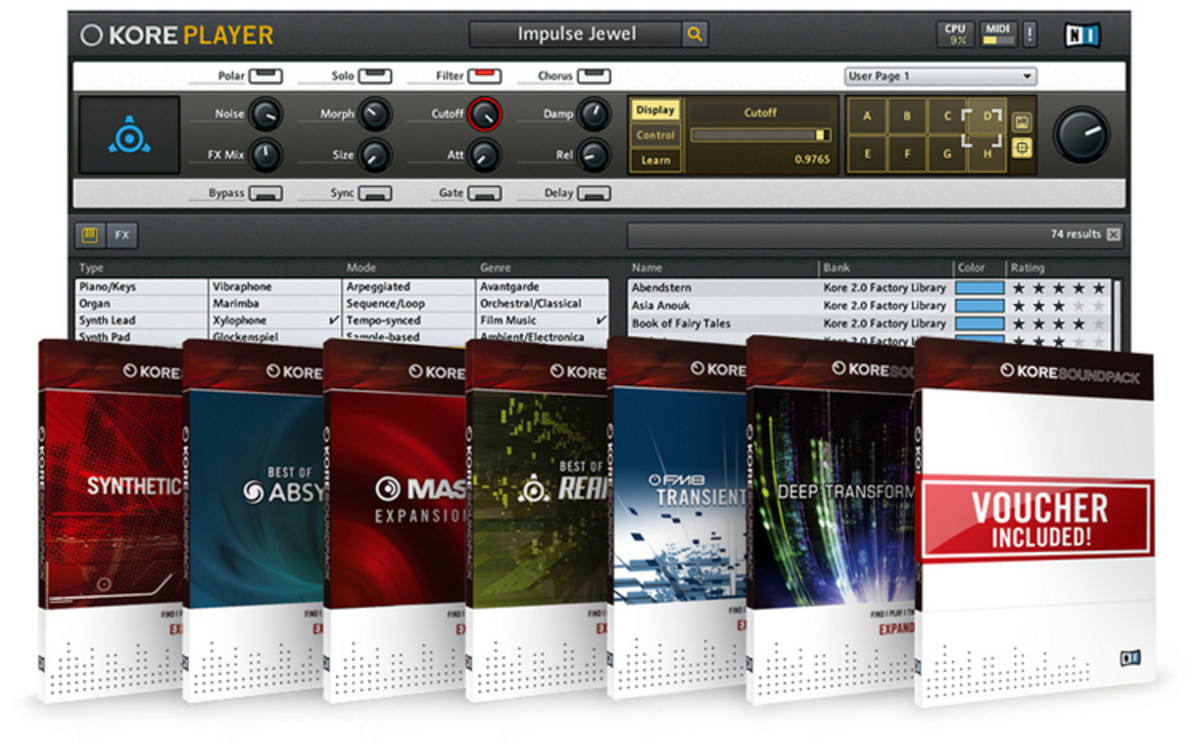Click the FX Mix knob
Image resolution: width=1200 pixels, height=744 pixels.
click(x=266, y=155)
